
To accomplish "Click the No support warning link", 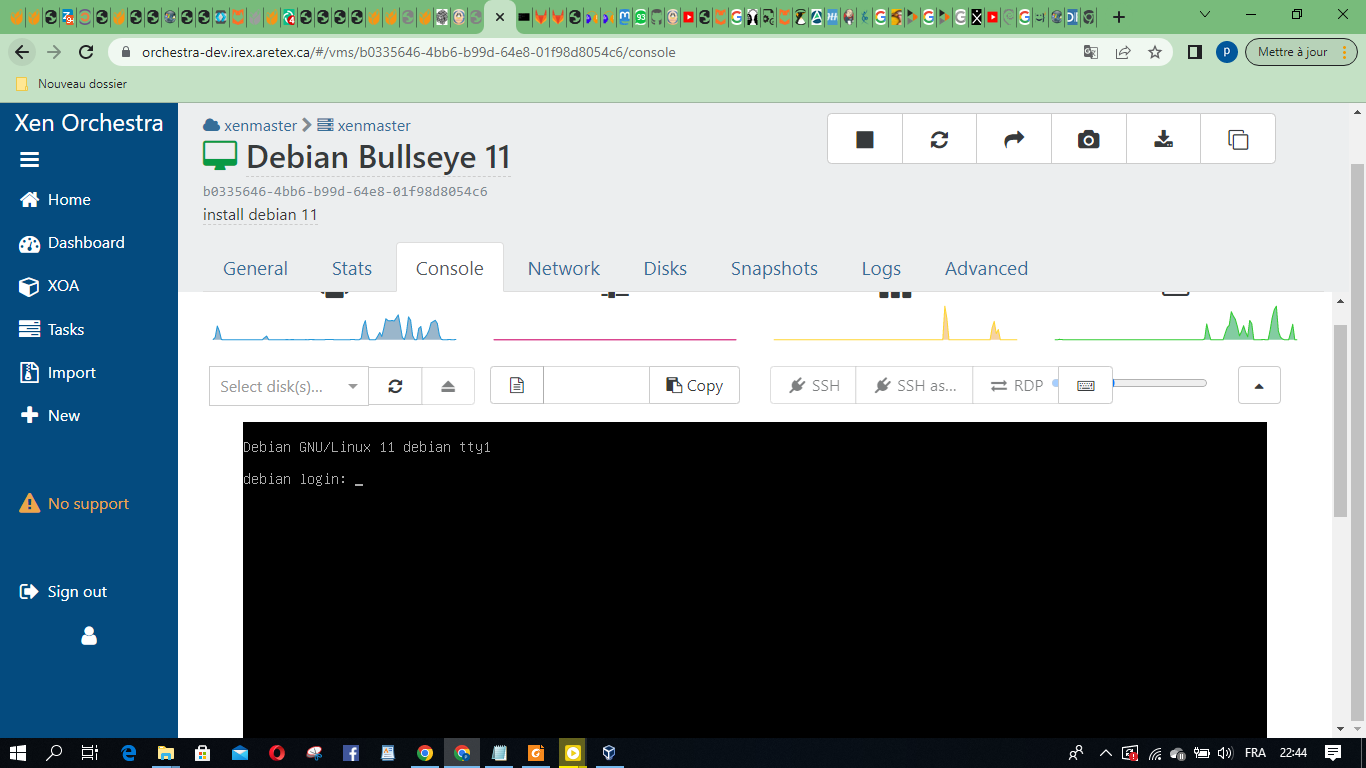I will pyautogui.click(x=75, y=504).
